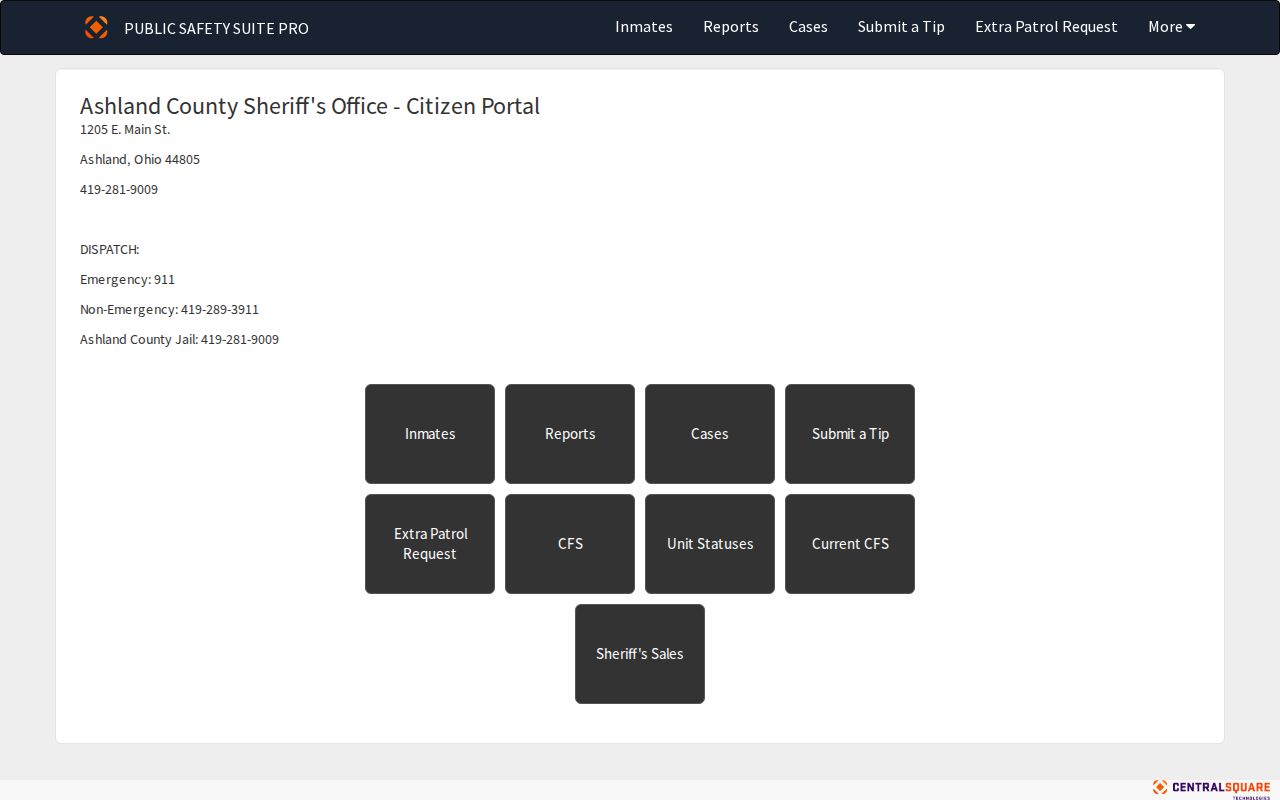Screen dimensions: 1280x800
Task: Click the Emergency: 911 line
Action: [127, 280]
